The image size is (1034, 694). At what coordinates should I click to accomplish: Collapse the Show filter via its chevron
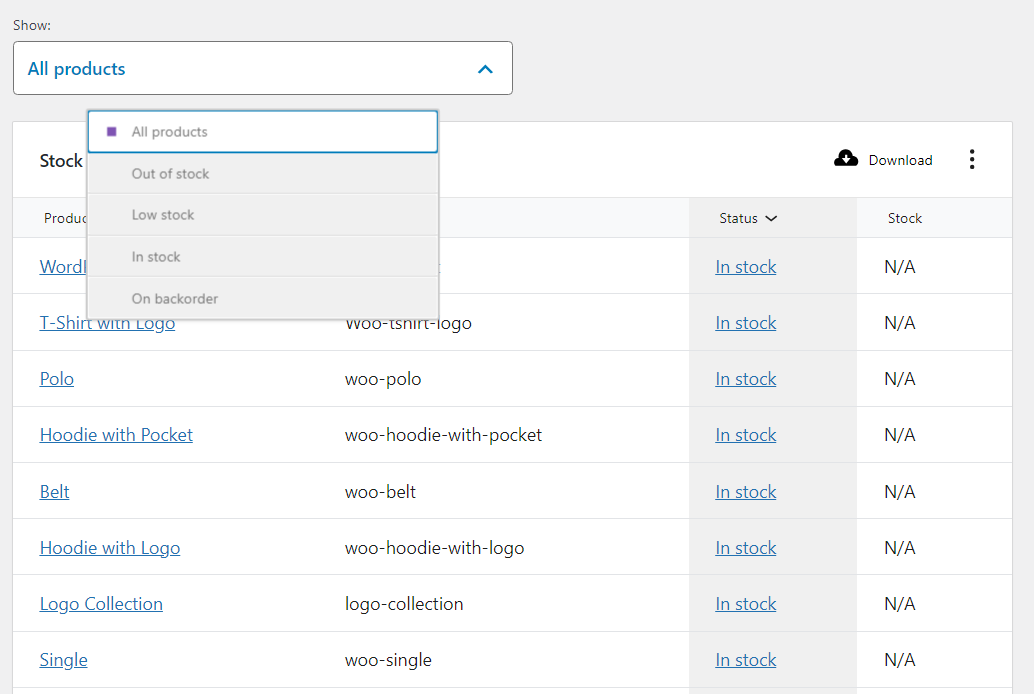485,68
